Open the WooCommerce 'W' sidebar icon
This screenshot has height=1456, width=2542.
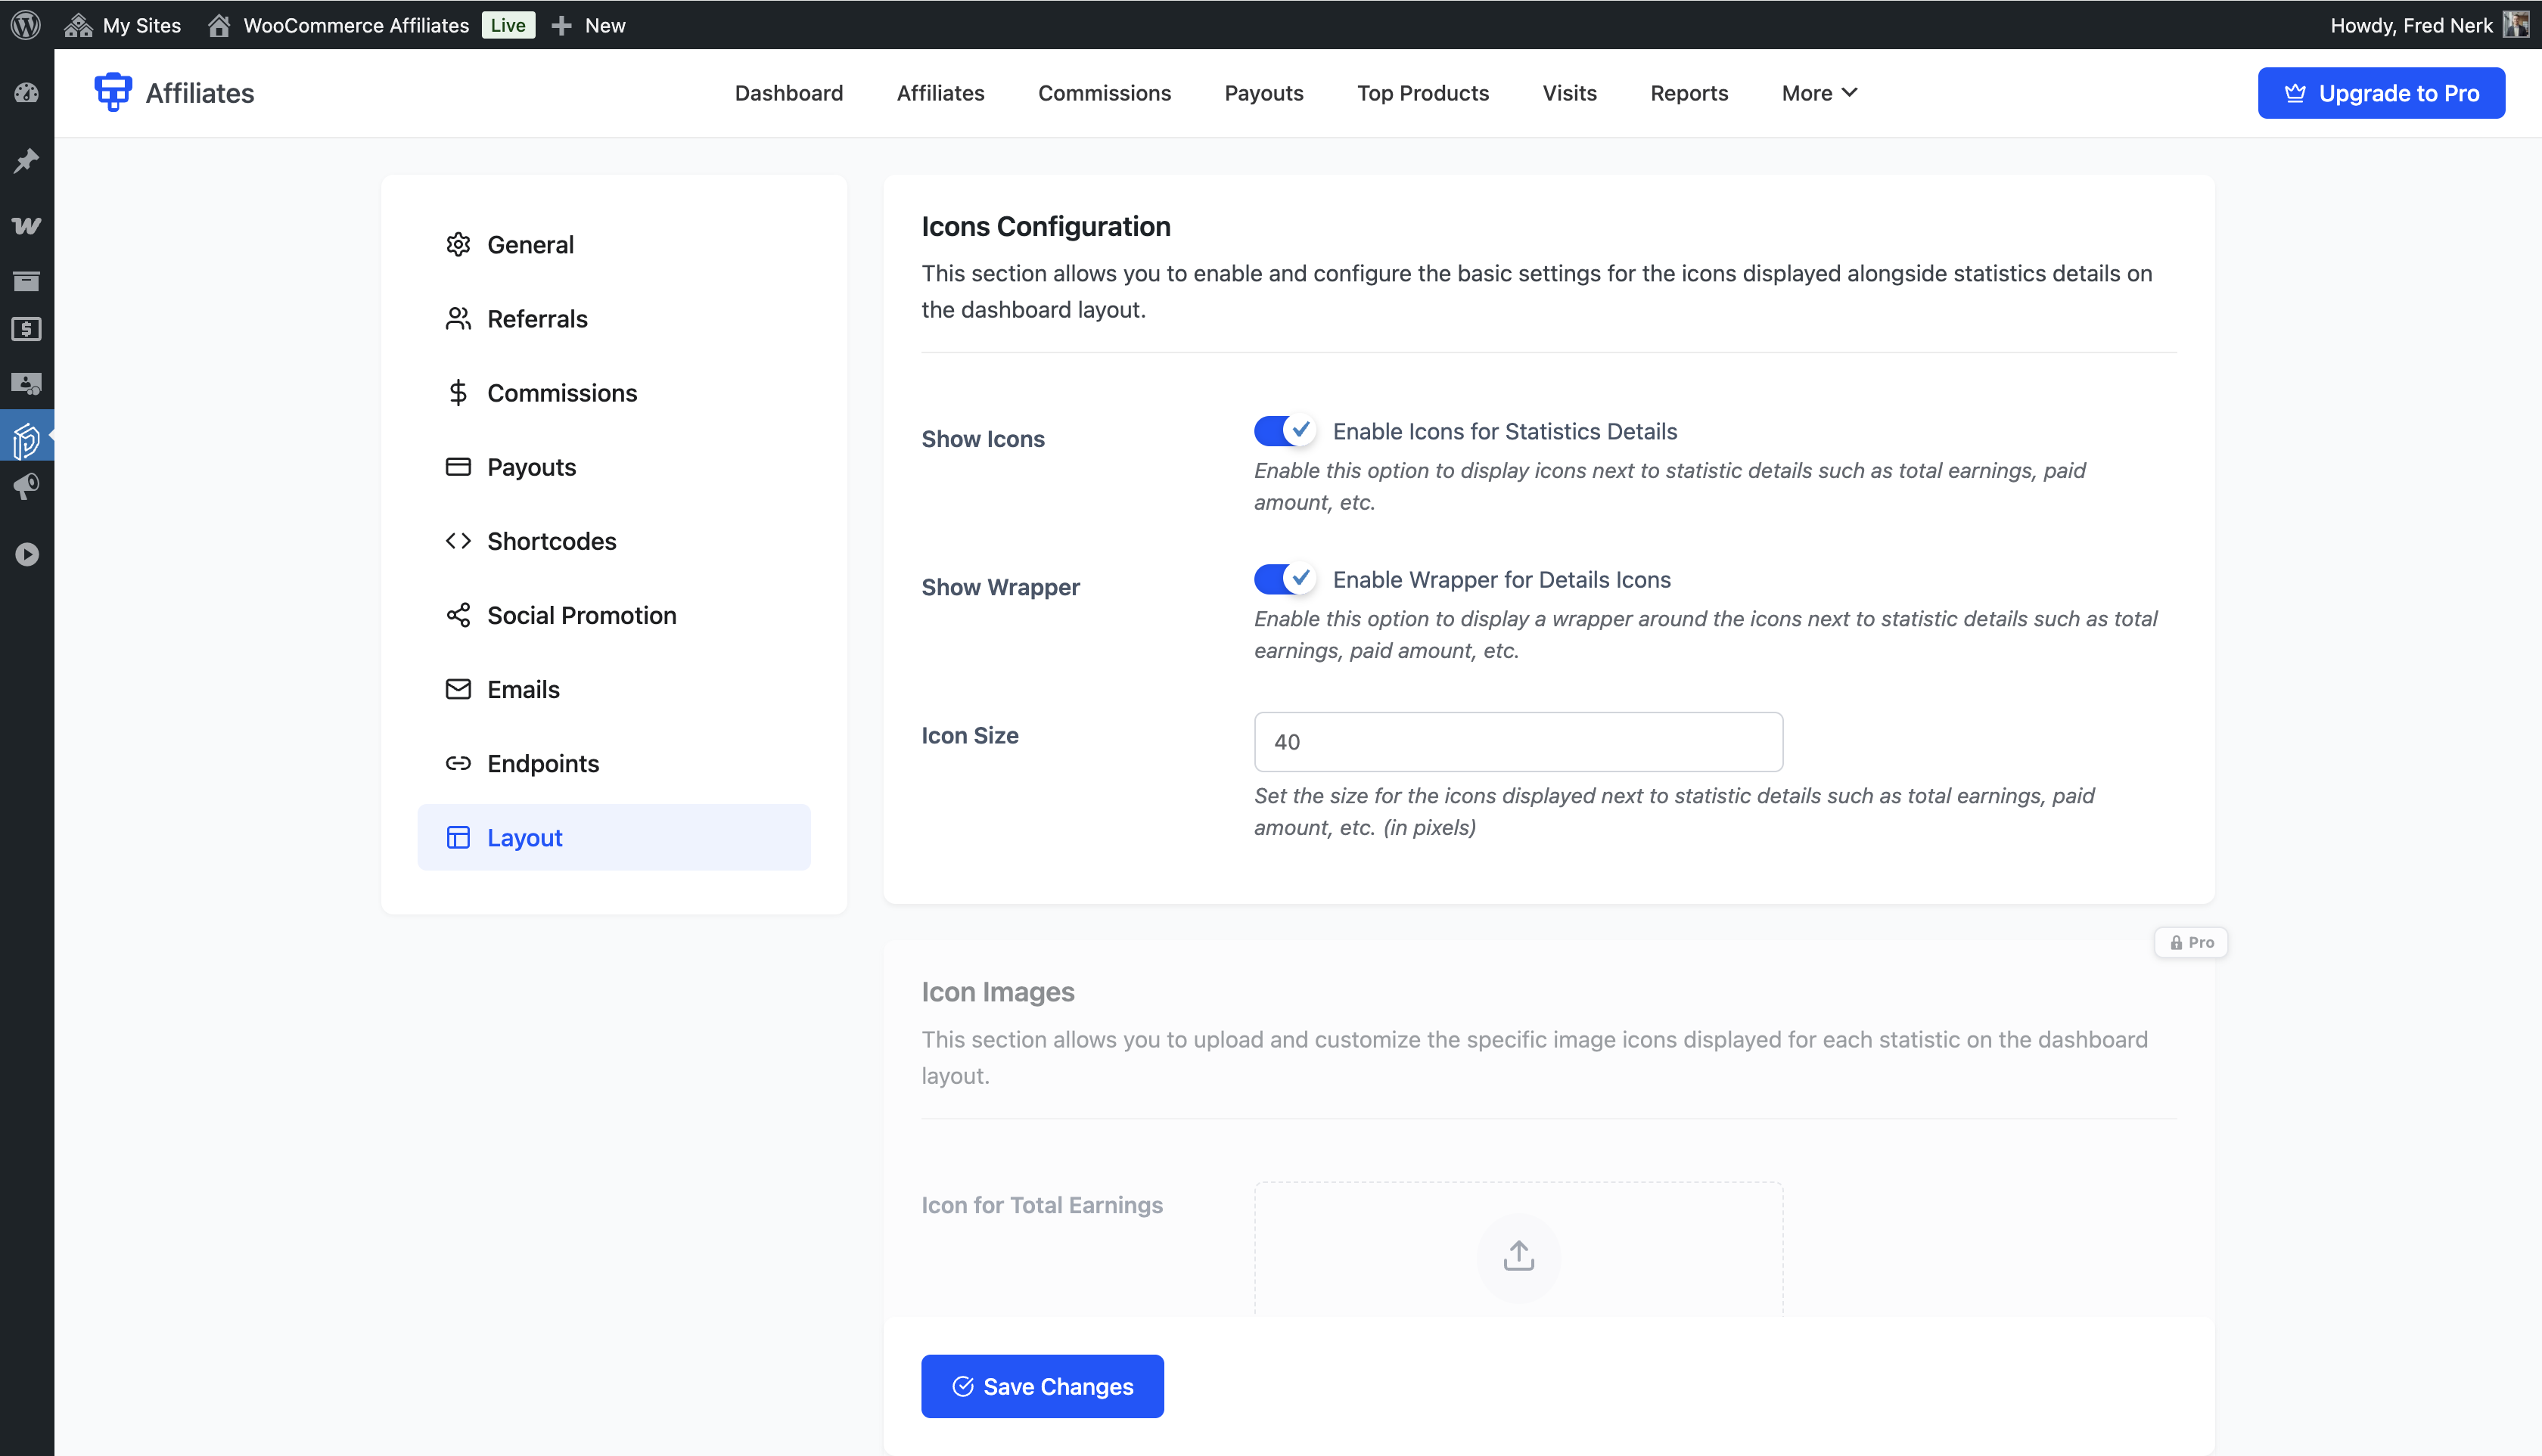[x=27, y=225]
